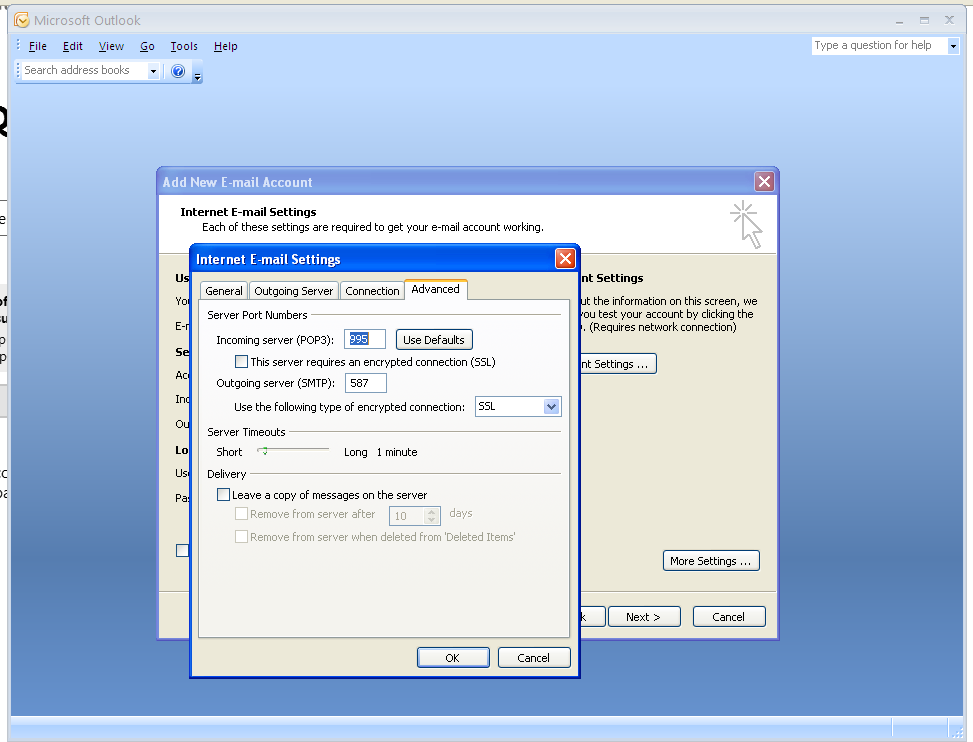Select the Advanced tab

(x=436, y=289)
